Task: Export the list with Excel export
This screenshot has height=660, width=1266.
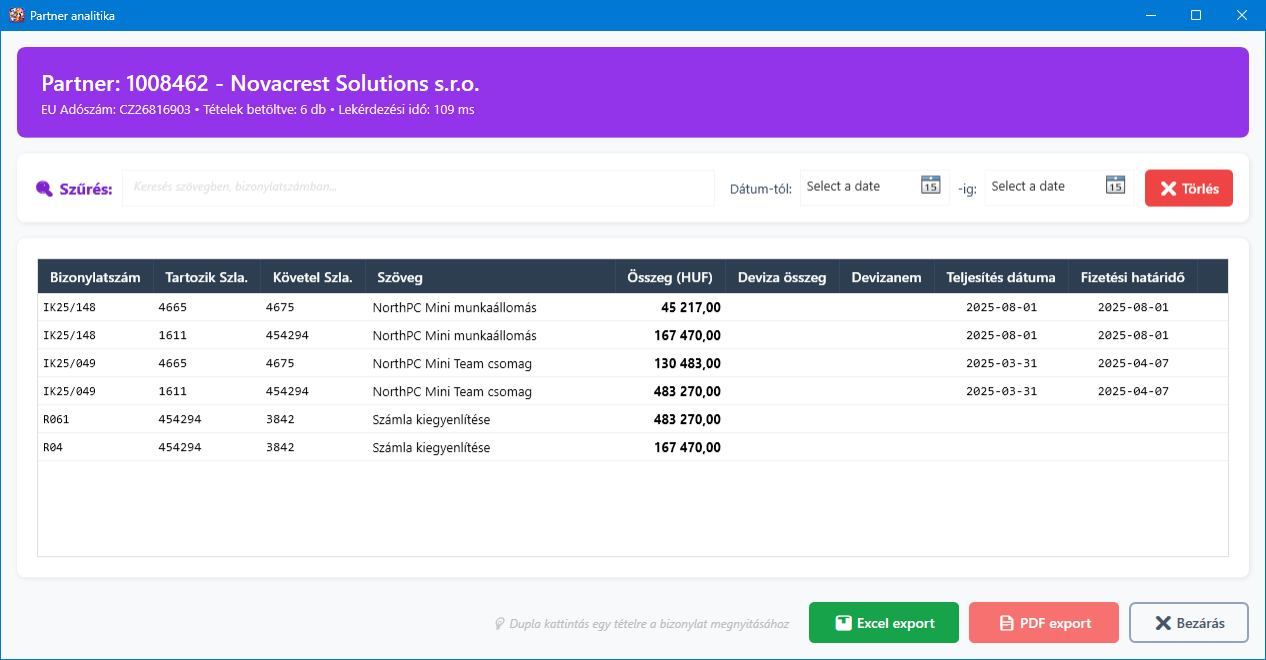Action: point(883,623)
